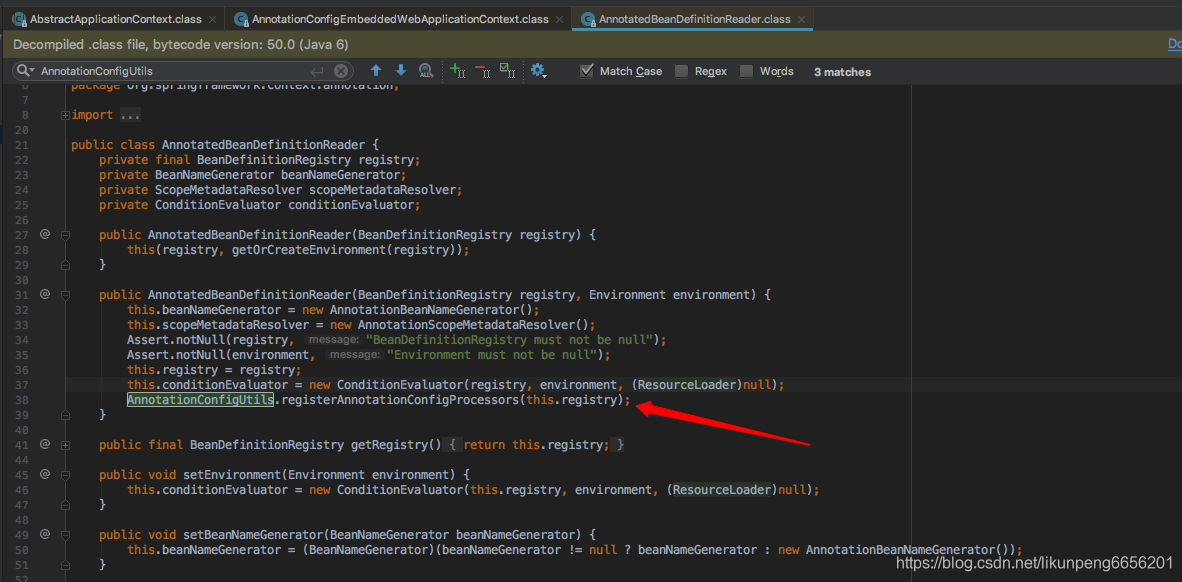
Task: Click Unselect Occurrence red minus icon
Action: pos(482,71)
